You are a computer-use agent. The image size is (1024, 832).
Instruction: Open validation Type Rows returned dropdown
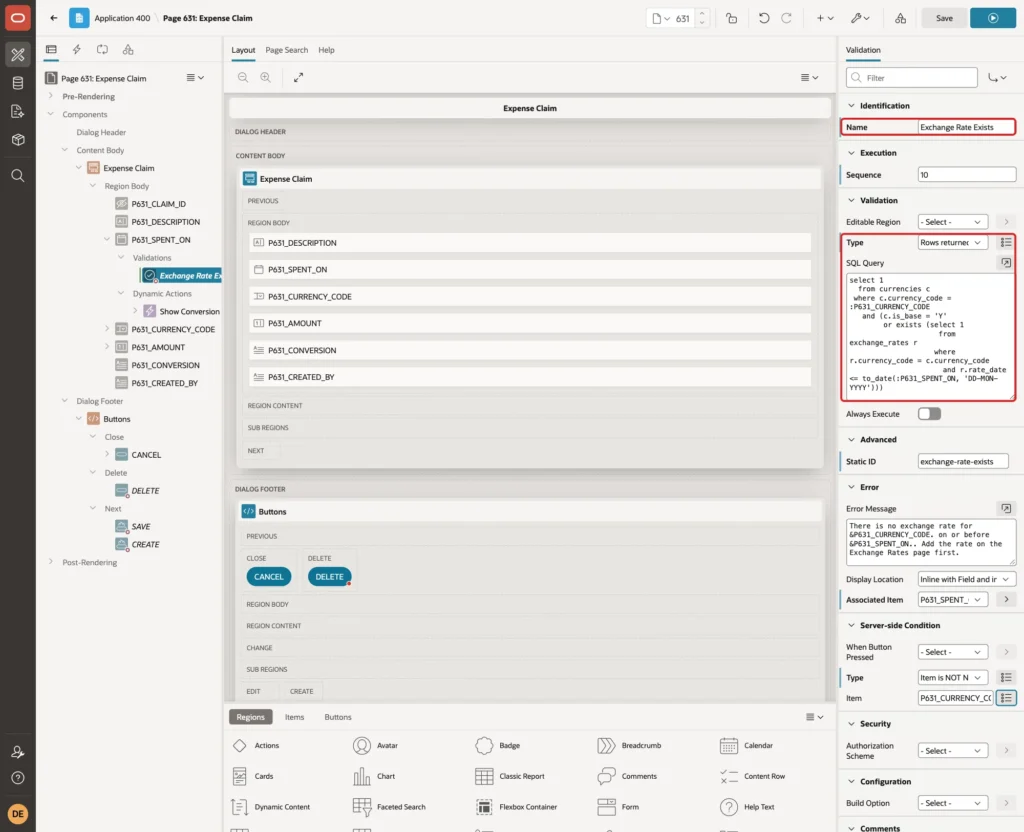[953, 242]
